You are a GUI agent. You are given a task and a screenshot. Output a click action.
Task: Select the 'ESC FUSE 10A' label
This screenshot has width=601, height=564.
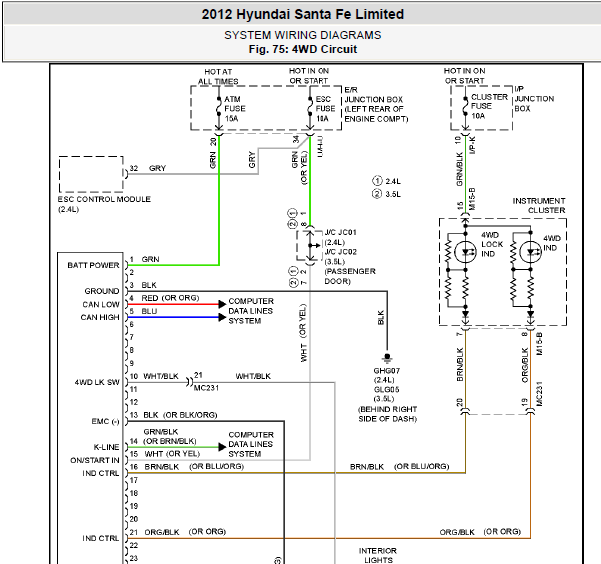[325, 109]
